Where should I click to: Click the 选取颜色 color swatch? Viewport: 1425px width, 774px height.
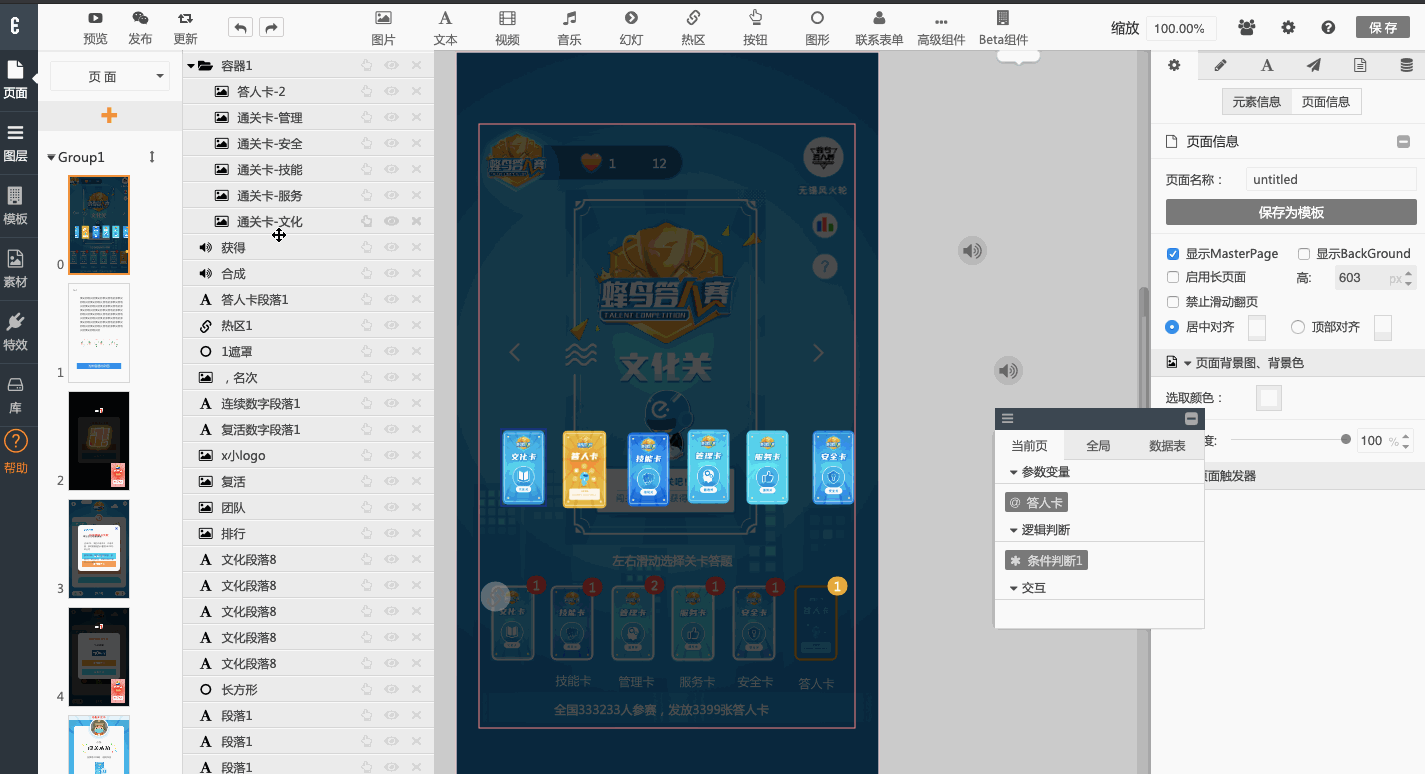(x=1268, y=398)
